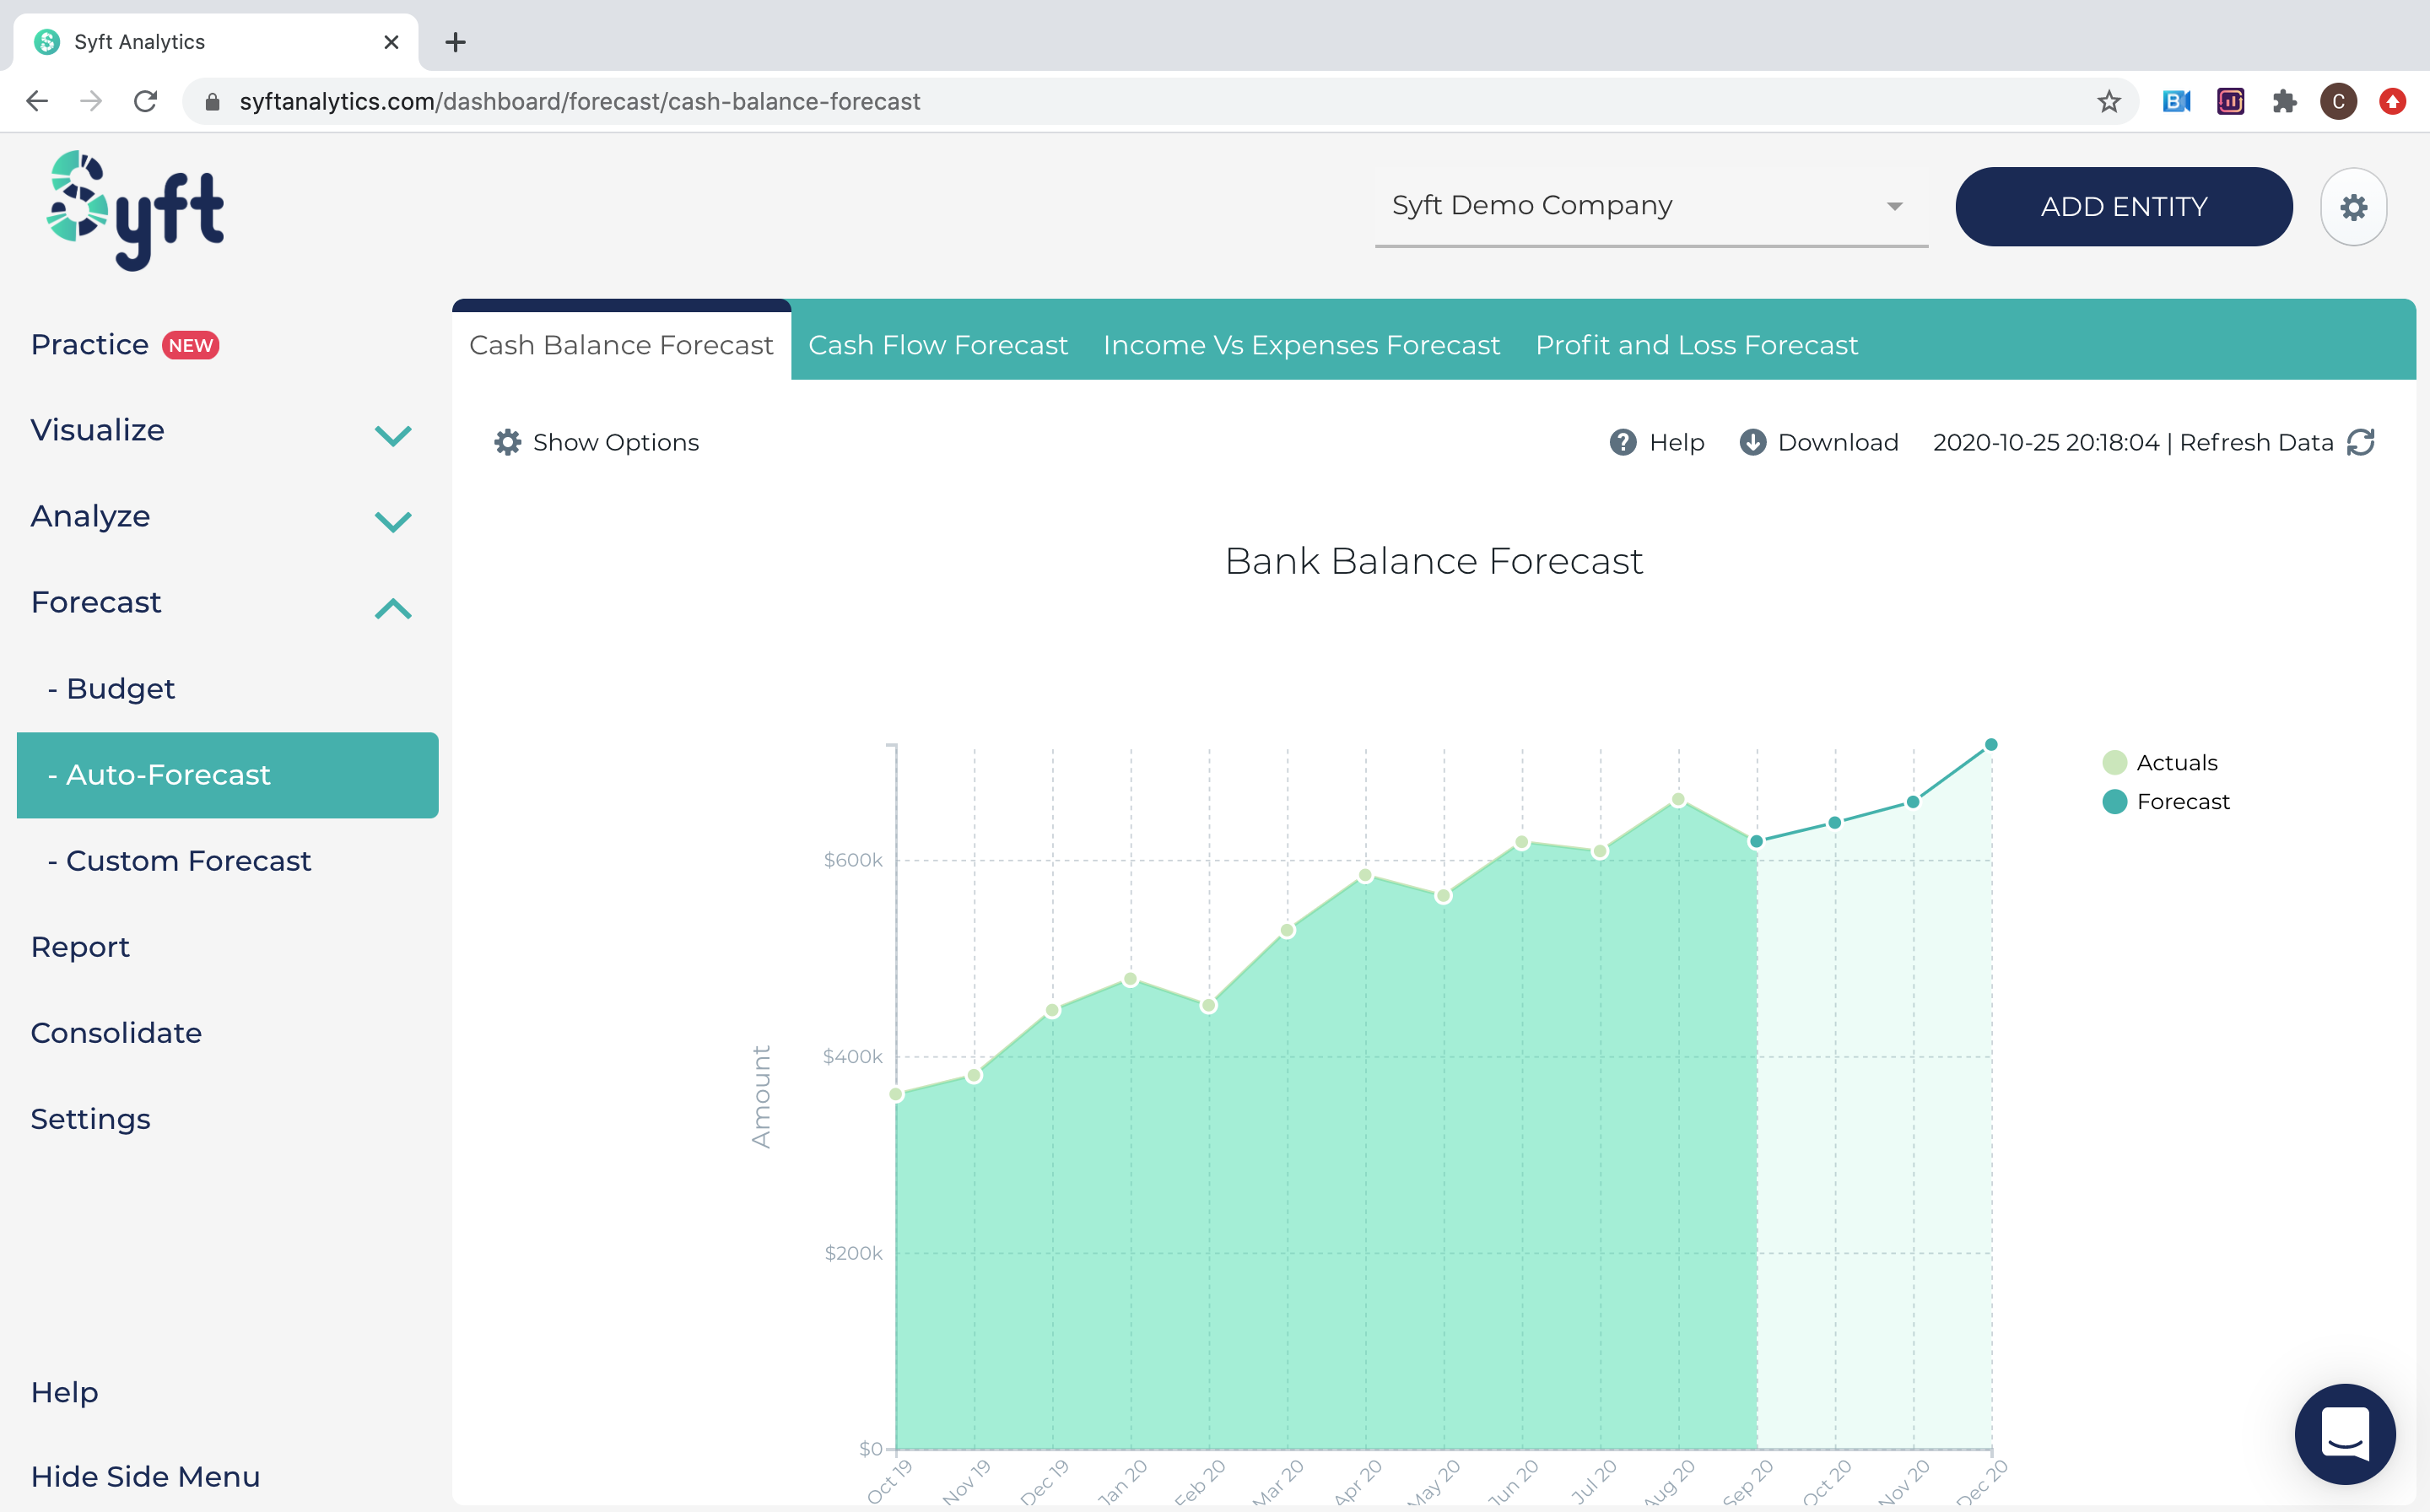Open the Intercom chat bubble
The width and height of the screenshot is (2430, 1512).
click(x=2344, y=1434)
